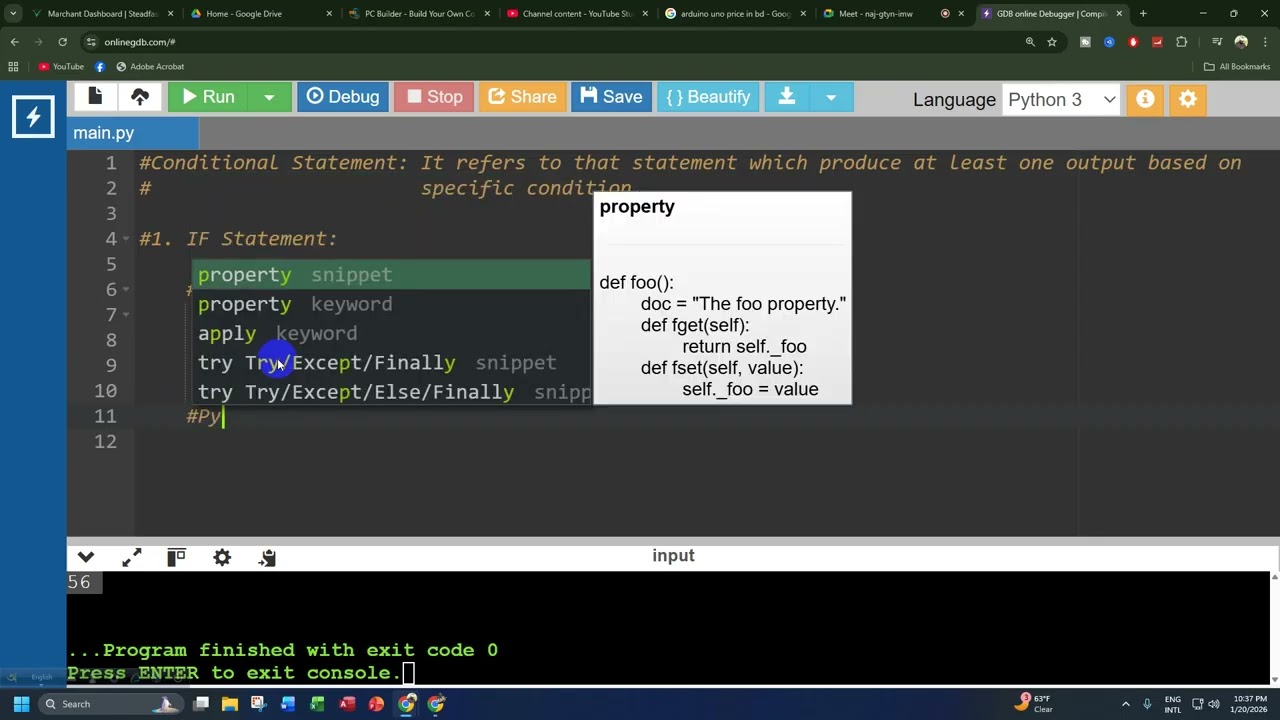Open the Chrome profile avatar
1280x720 pixels.
(x=1241, y=42)
